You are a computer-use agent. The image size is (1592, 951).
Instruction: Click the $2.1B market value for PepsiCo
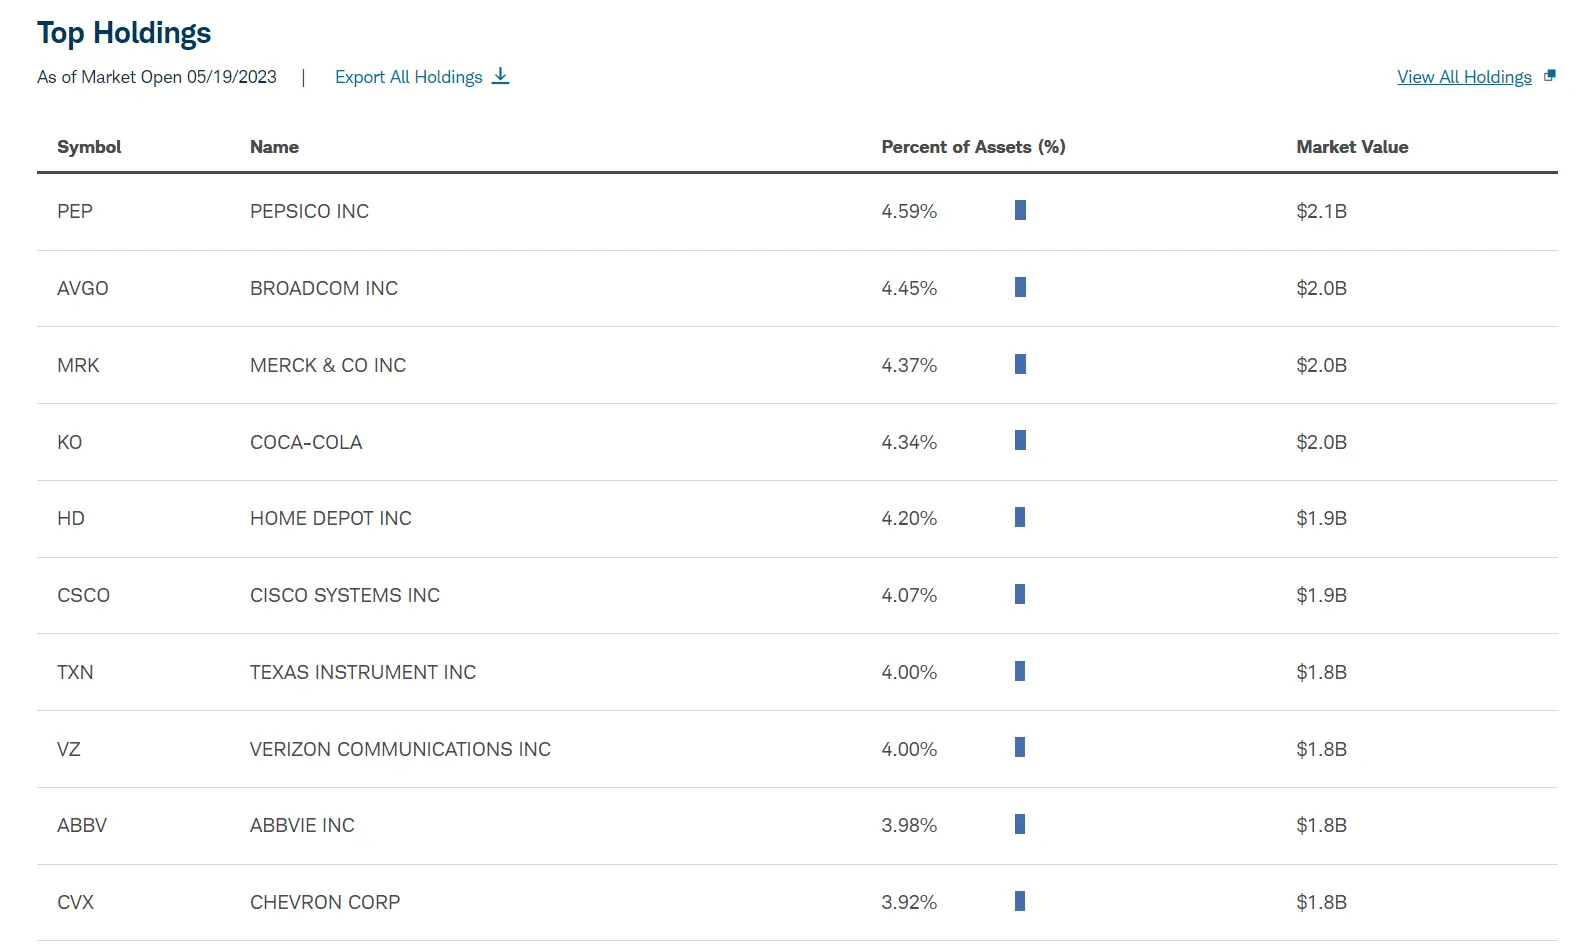1322,211
